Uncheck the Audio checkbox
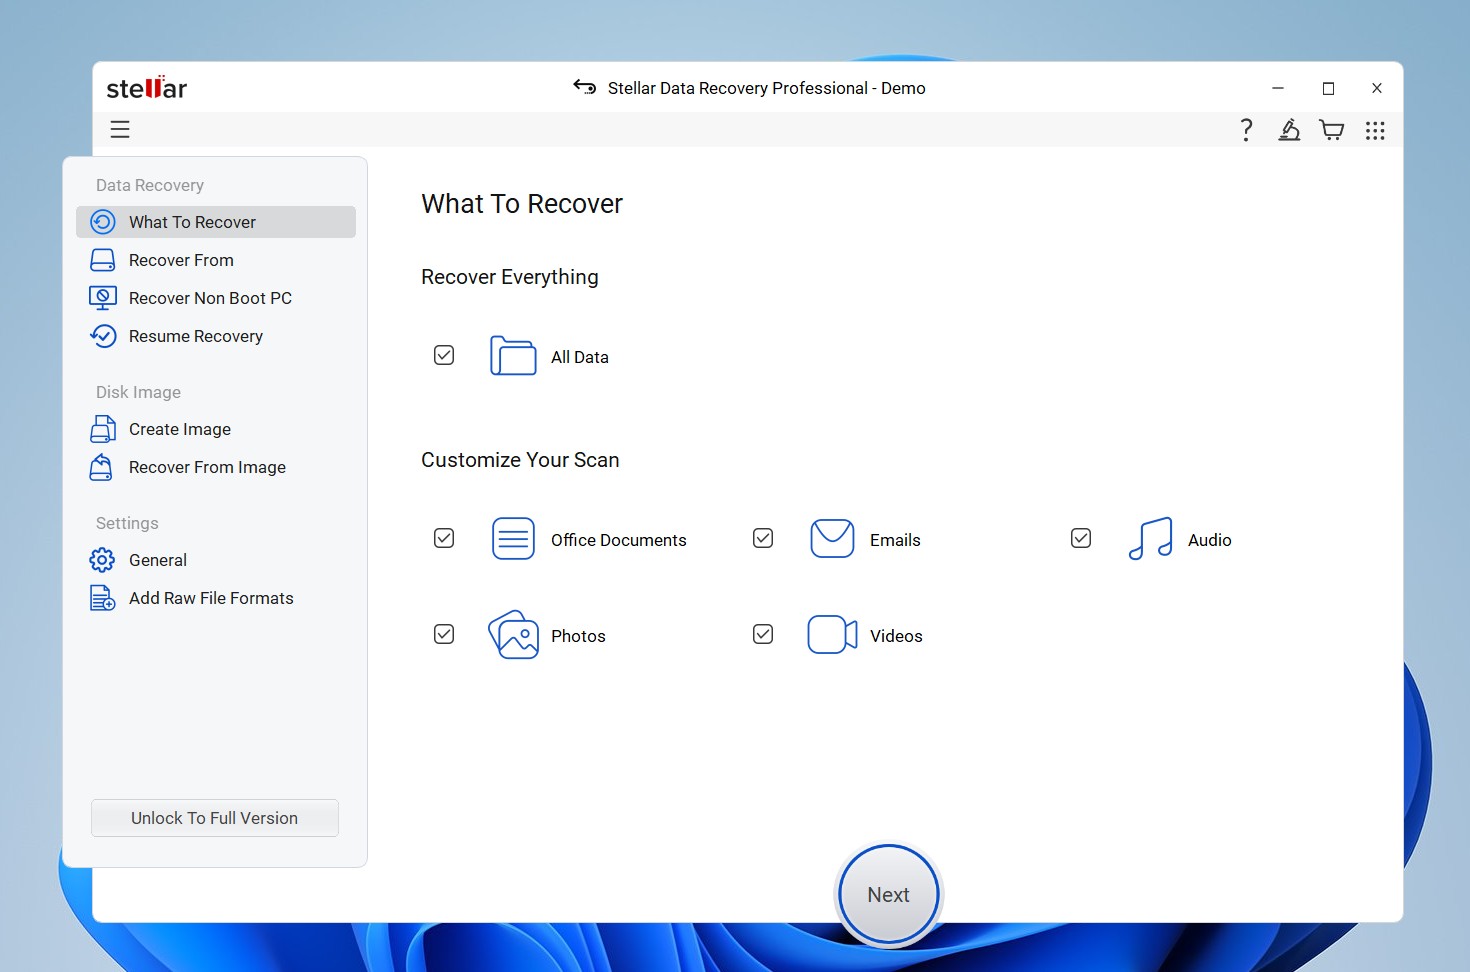Viewport: 1470px width, 972px height. click(x=1081, y=538)
